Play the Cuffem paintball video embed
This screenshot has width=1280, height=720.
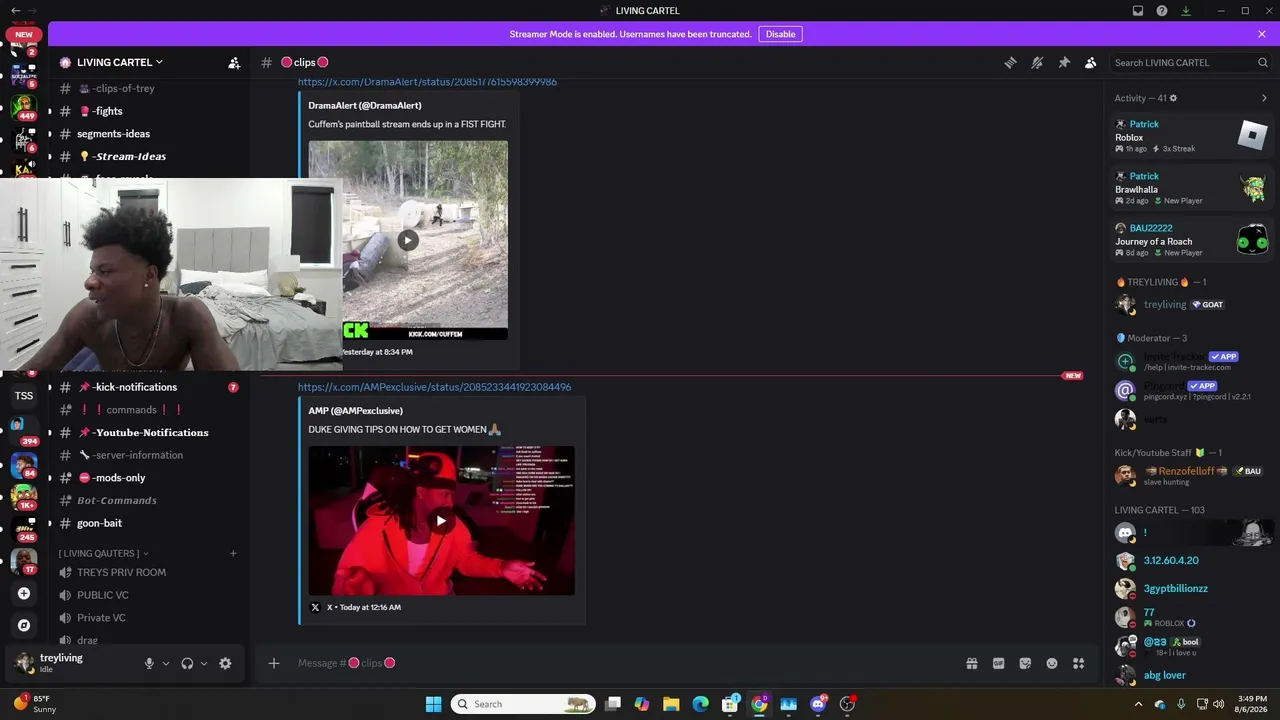[408, 240]
